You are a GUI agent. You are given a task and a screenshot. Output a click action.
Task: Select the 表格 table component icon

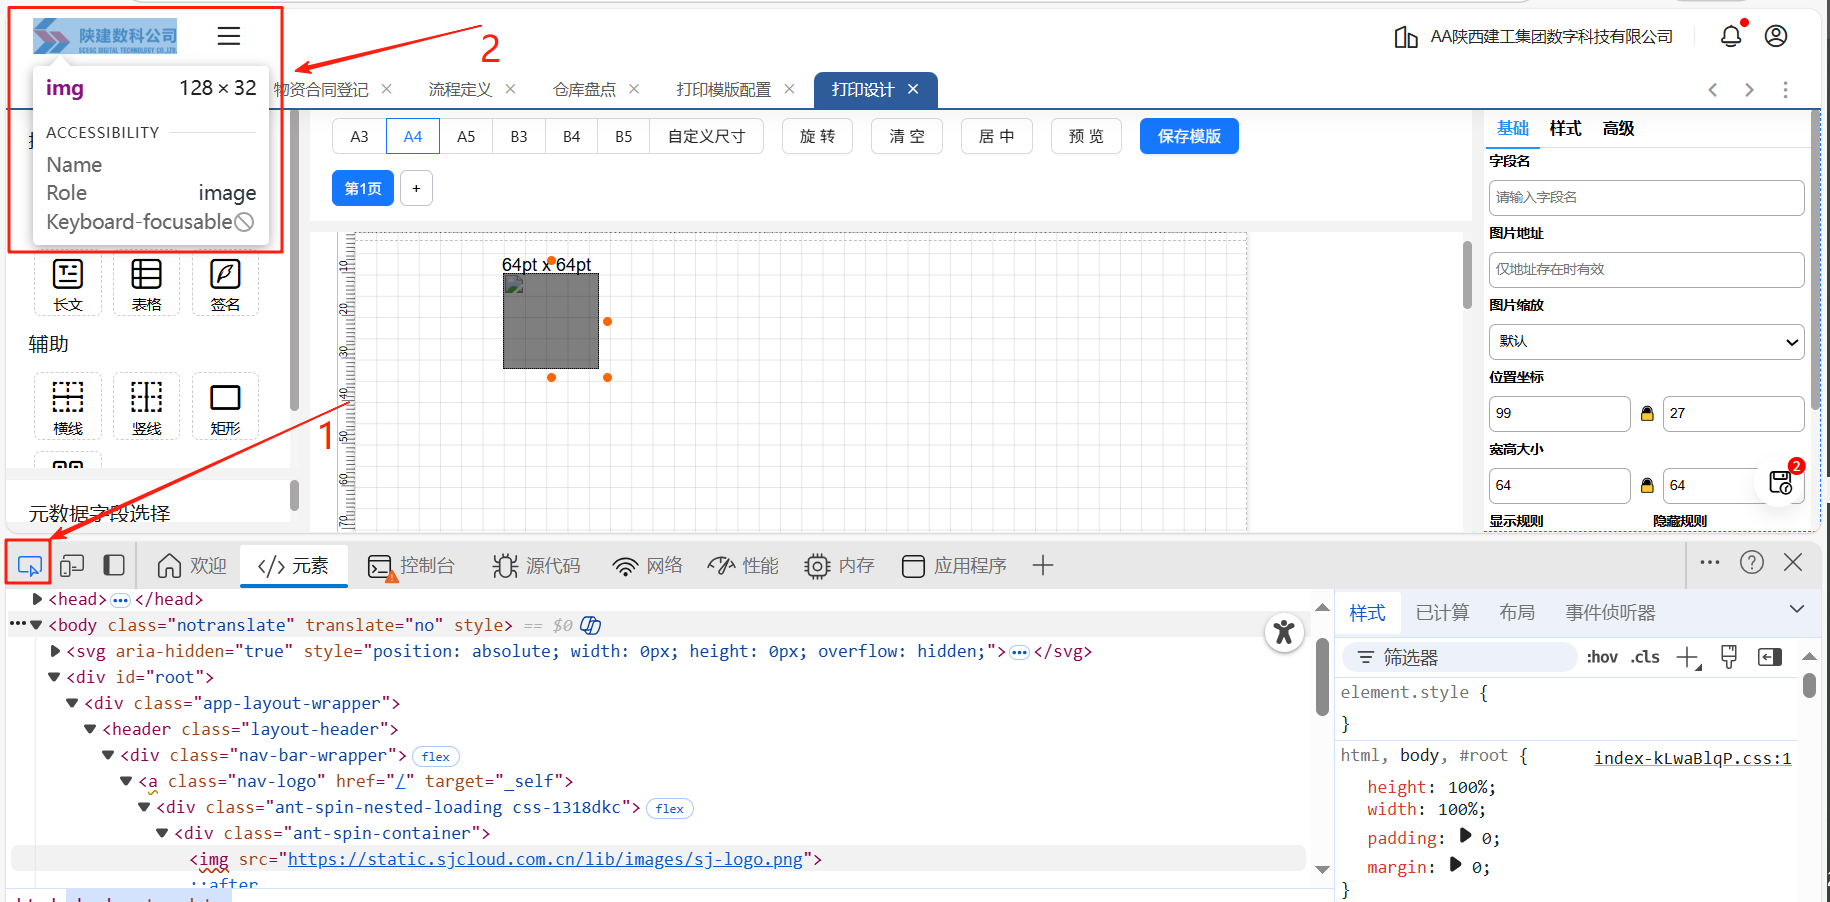point(146,283)
